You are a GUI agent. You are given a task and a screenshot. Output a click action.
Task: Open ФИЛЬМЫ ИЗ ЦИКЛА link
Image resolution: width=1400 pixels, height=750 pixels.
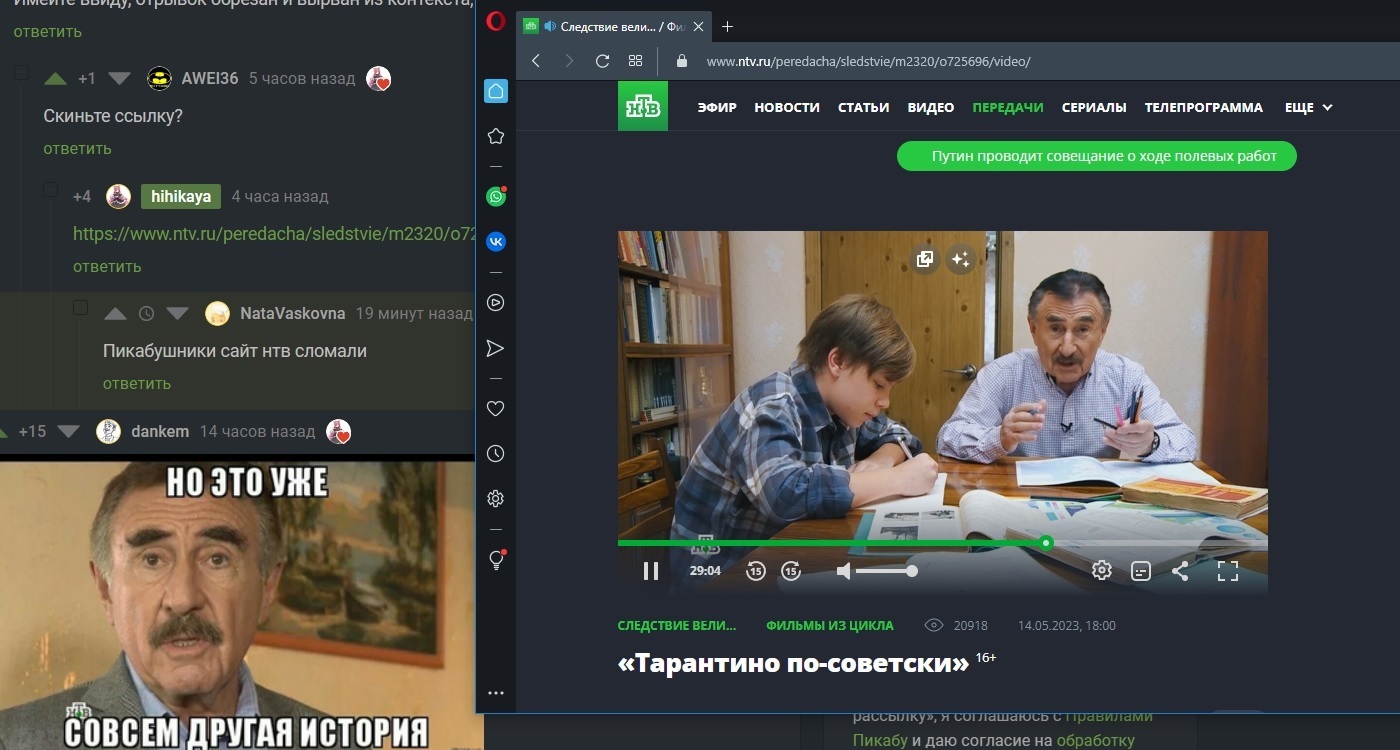pyautogui.click(x=830, y=625)
